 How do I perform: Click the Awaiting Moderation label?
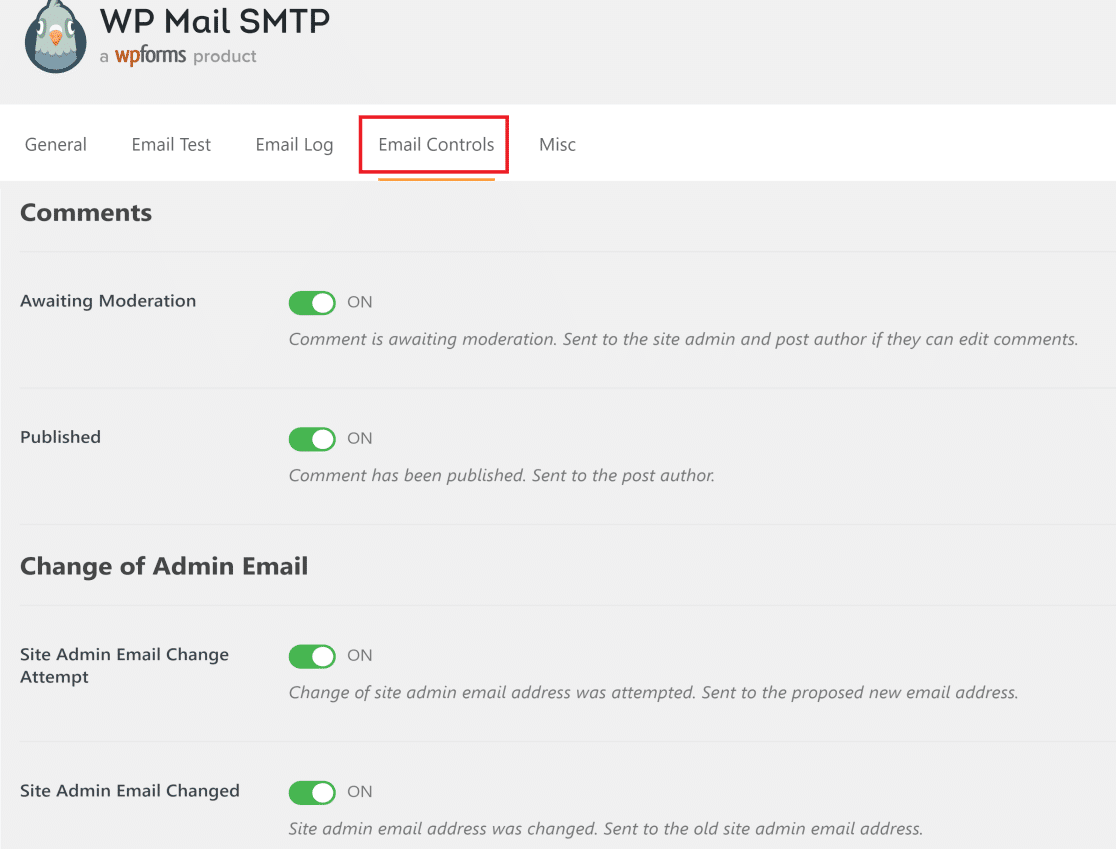coord(108,301)
